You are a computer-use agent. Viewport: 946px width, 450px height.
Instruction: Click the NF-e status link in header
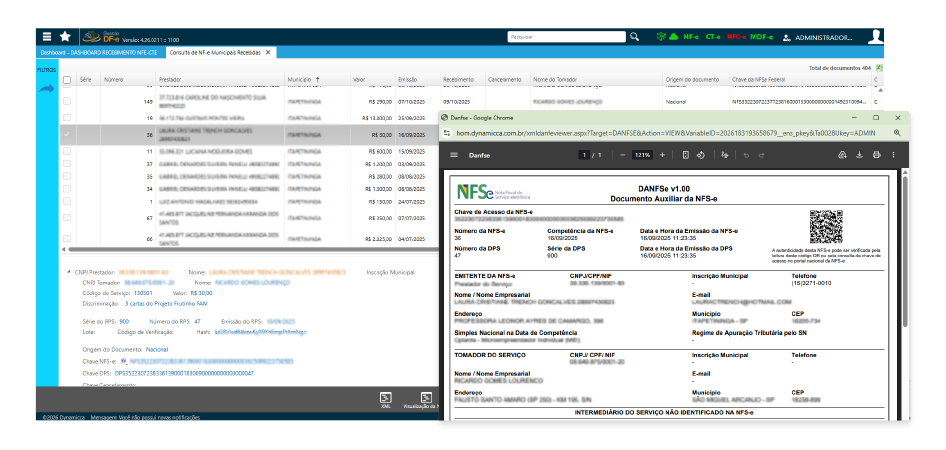coord(690,37)
